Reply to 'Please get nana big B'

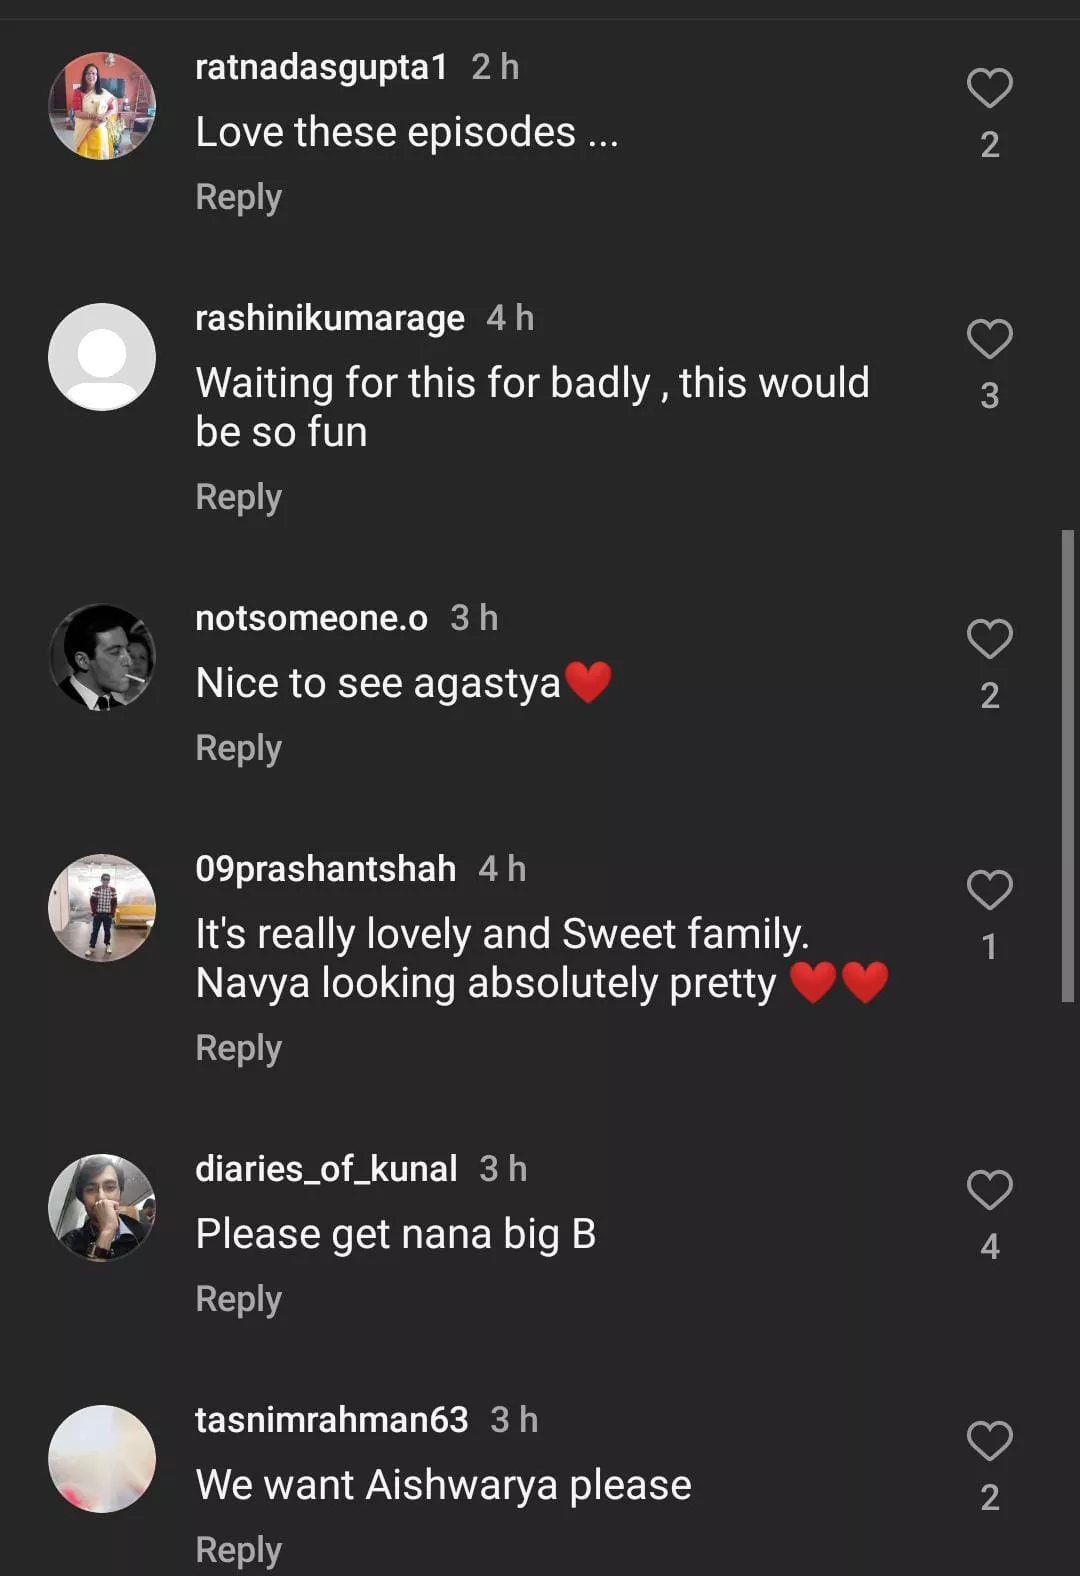[238, 1299]
